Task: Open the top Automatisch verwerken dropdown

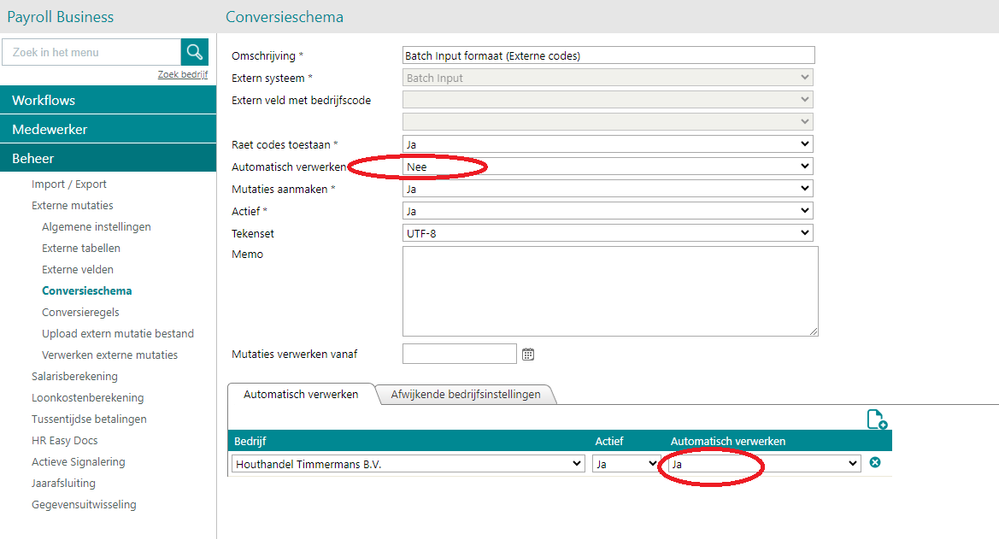Action: [608, 166]
